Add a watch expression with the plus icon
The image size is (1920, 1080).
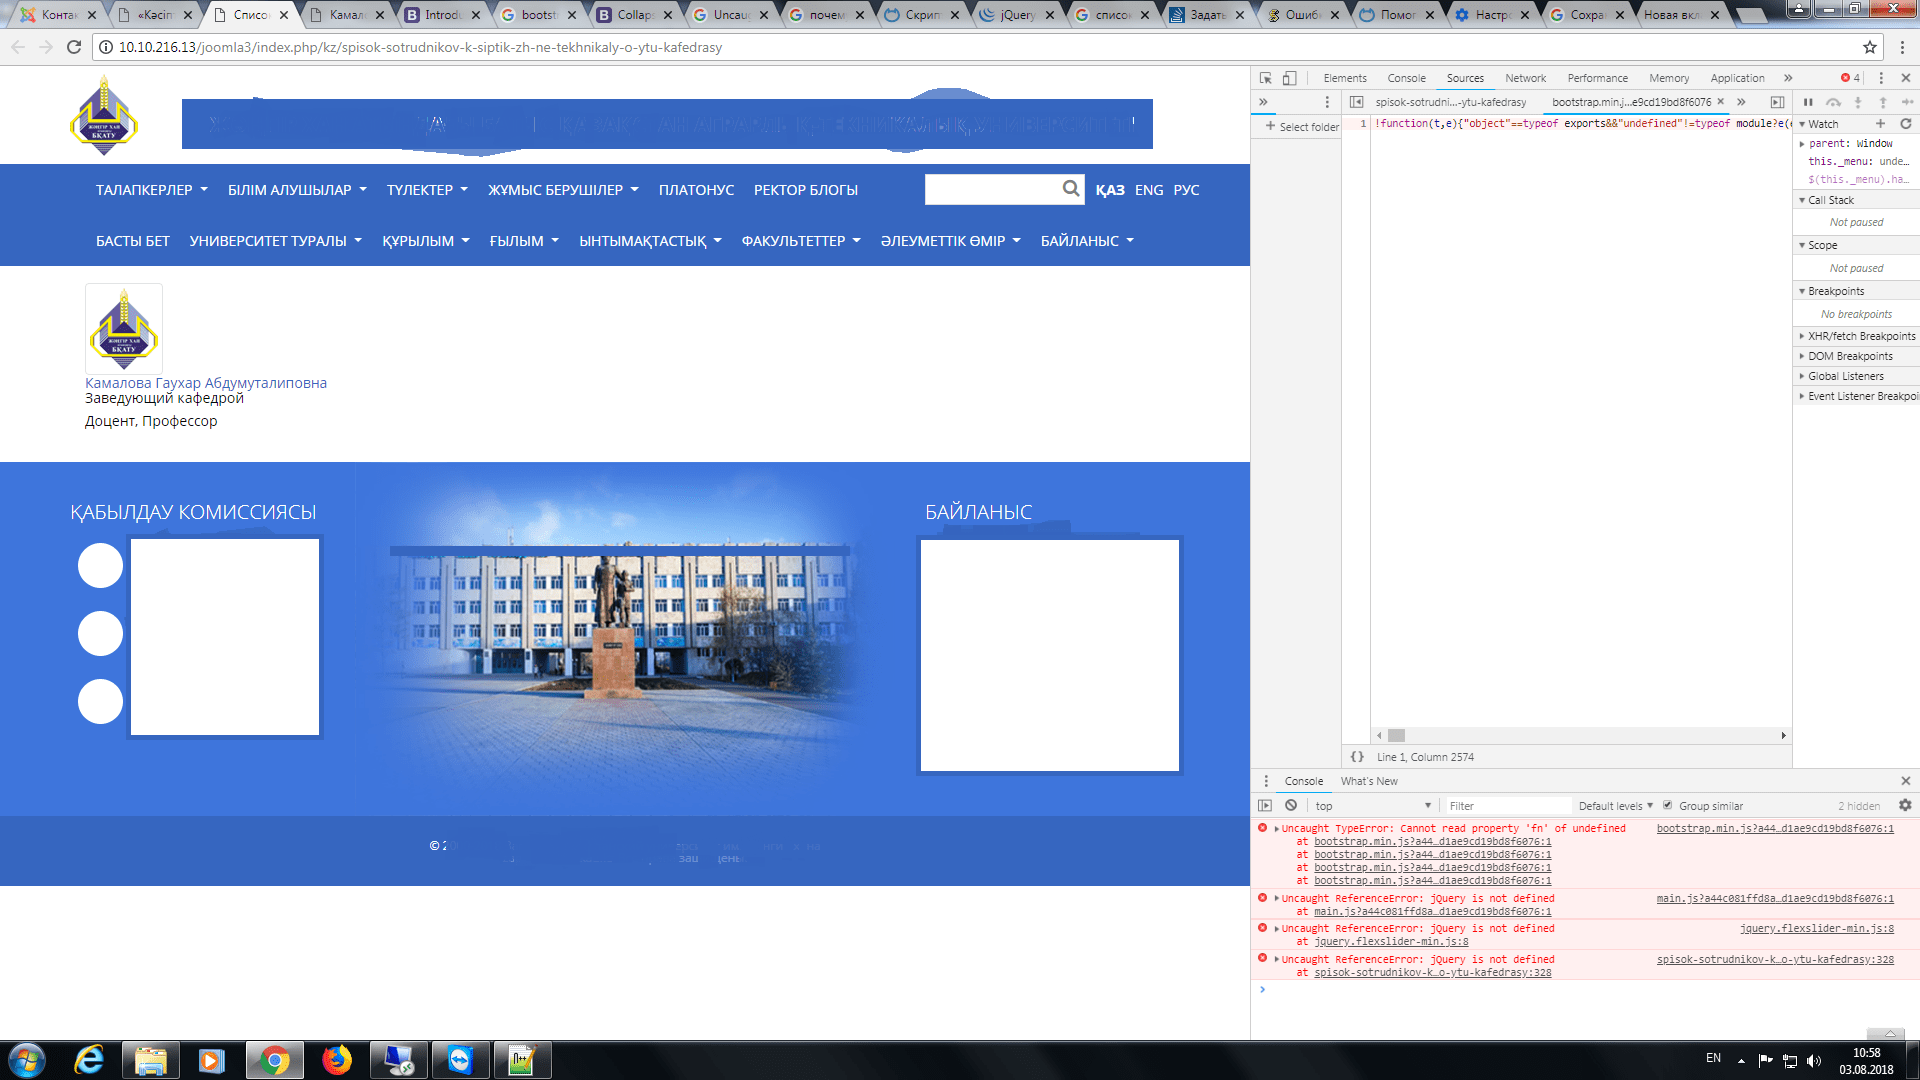(1881, 123)
